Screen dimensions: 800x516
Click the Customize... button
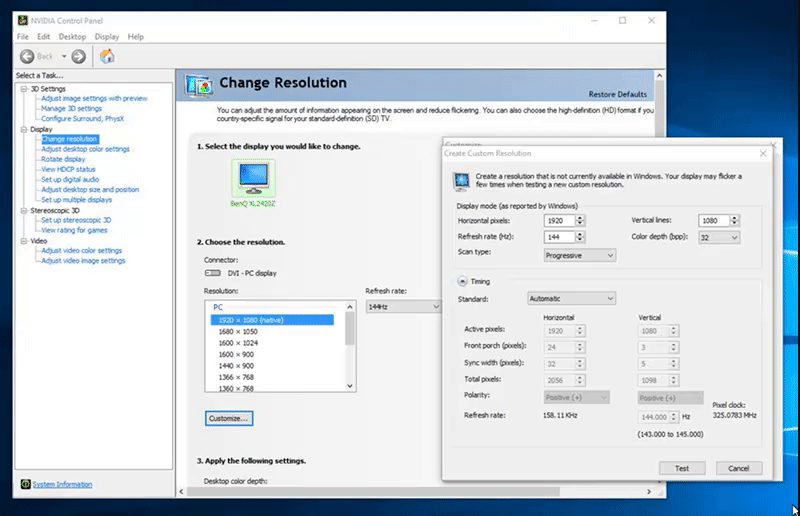tap(229, 418)
